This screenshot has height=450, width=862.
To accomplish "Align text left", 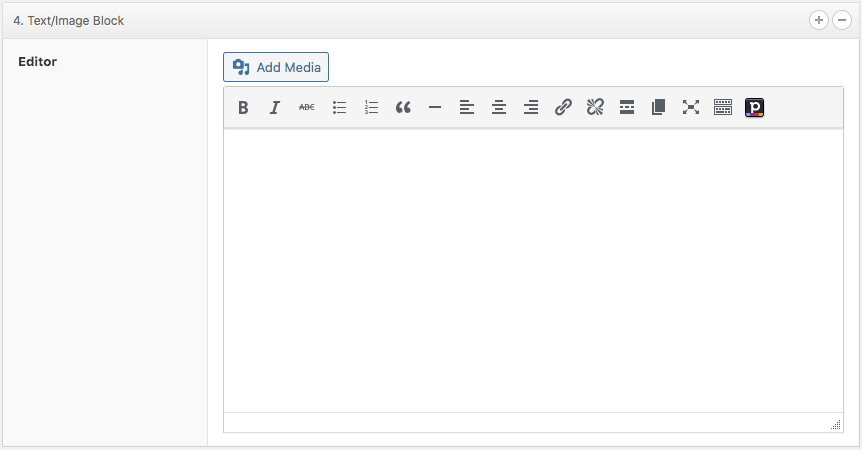I will coord(467,107).
